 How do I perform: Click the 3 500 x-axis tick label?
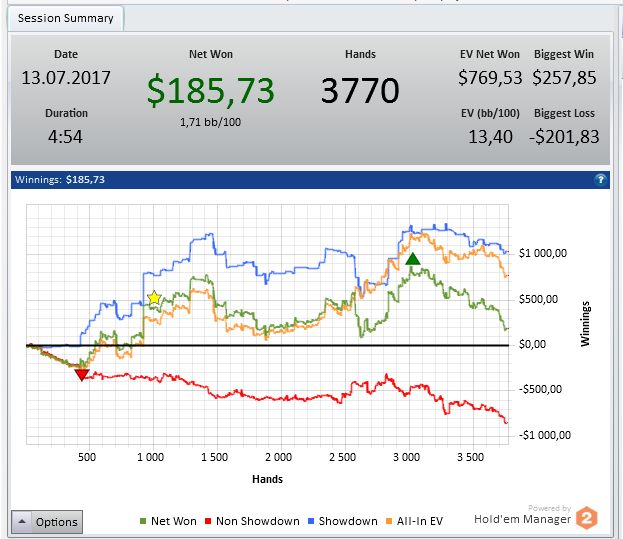point(470,457)
